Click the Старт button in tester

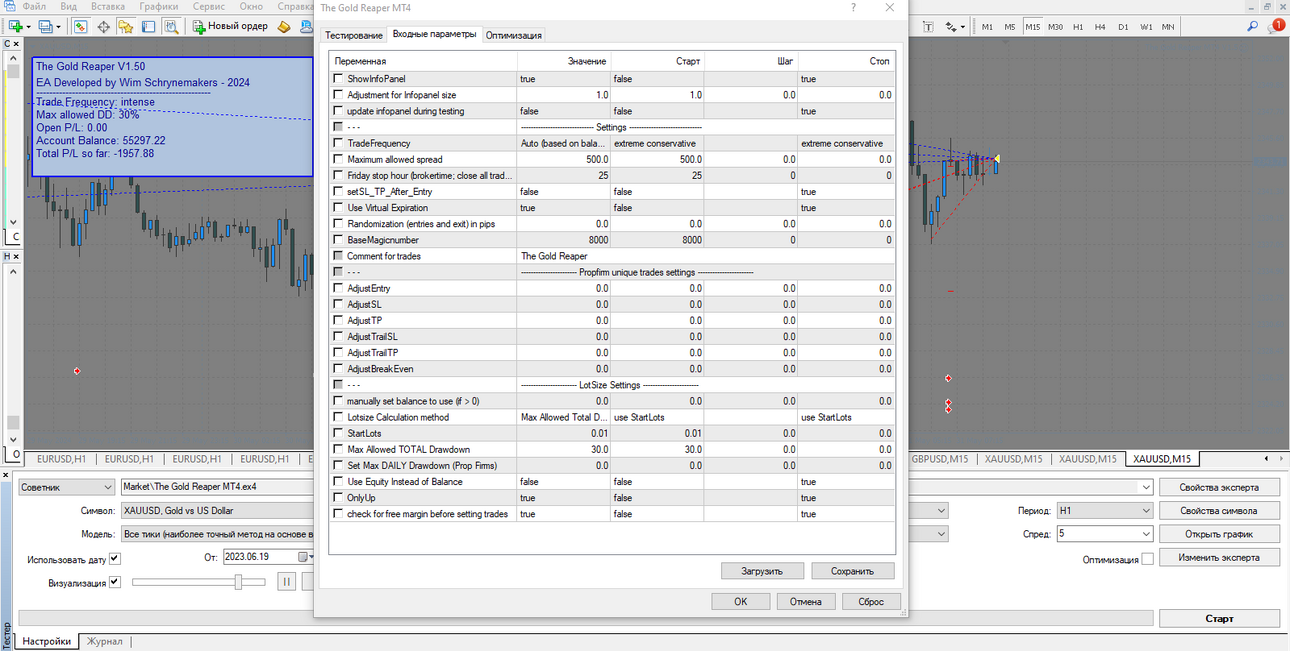click(1219, 618)
